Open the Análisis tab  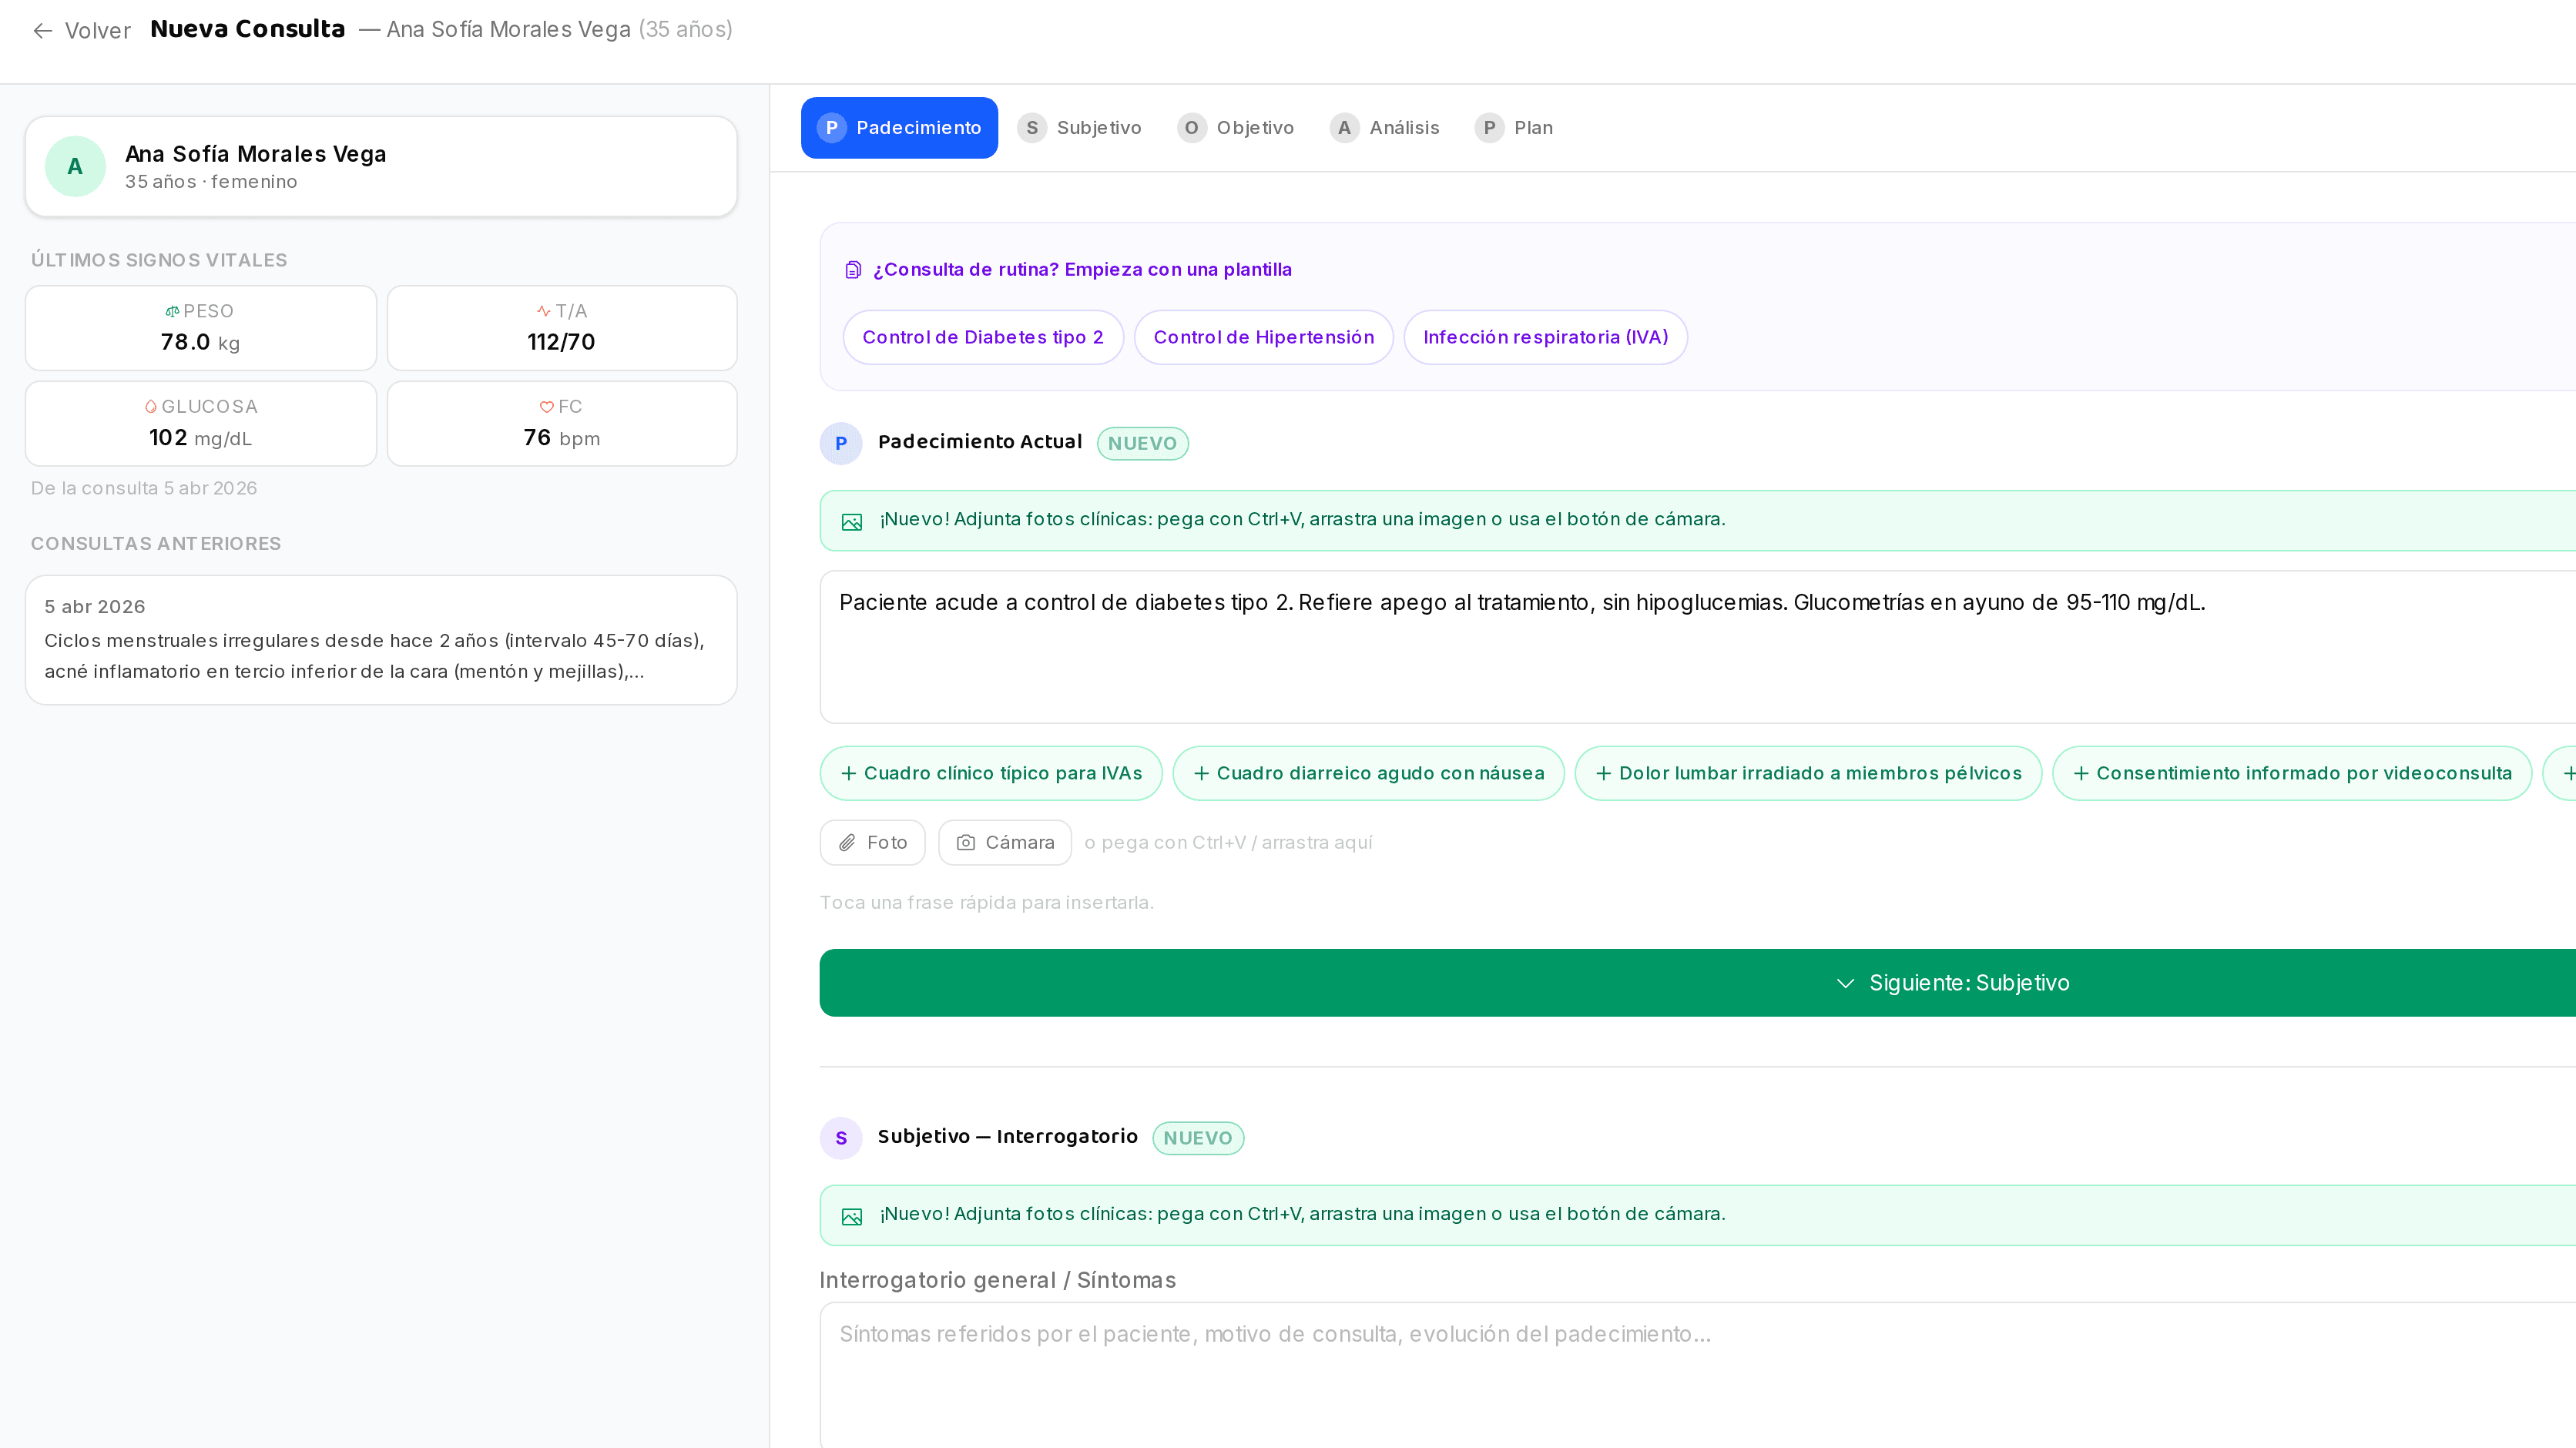1385,128
